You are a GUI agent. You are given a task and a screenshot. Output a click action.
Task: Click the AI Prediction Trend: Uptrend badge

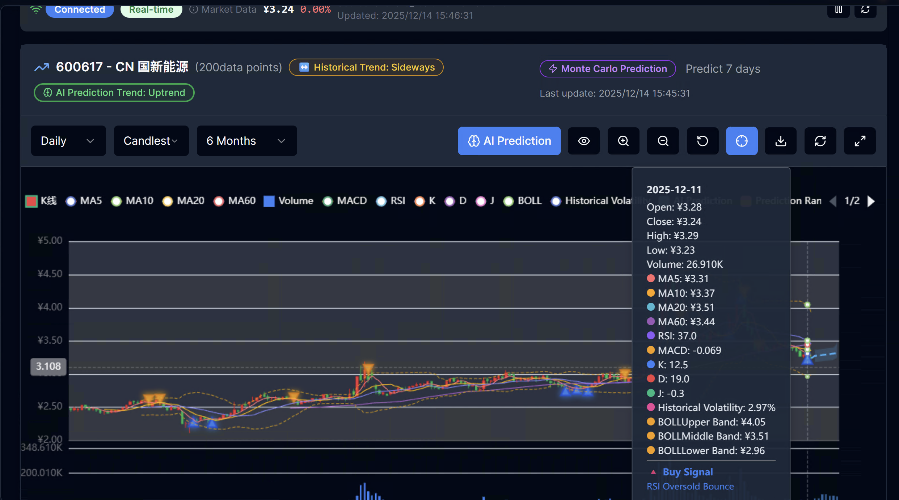[x=114, y=93]
